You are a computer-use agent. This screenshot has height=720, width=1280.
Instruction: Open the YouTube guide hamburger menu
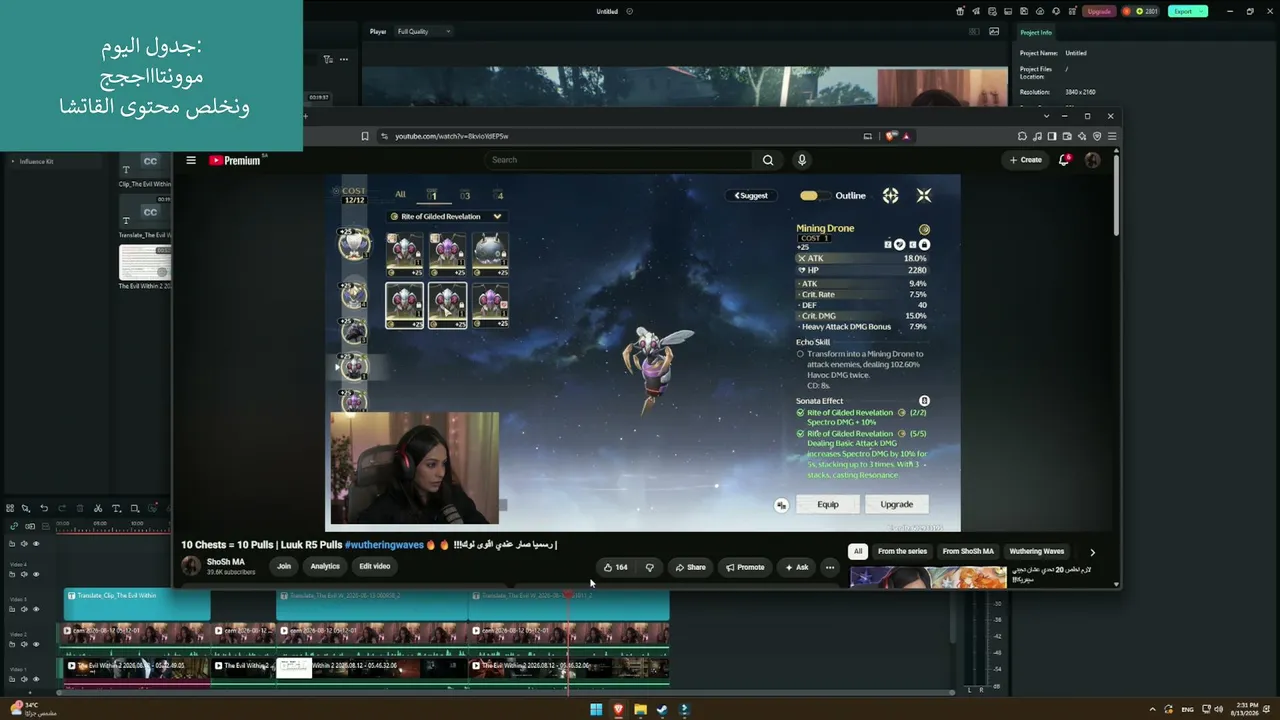click(x=191, y=160)
